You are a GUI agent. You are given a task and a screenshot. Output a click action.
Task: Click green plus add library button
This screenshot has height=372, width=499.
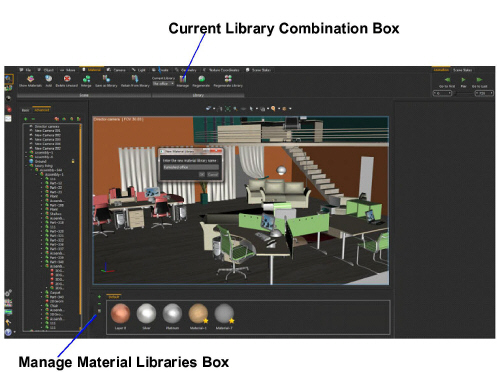(99, 296)
